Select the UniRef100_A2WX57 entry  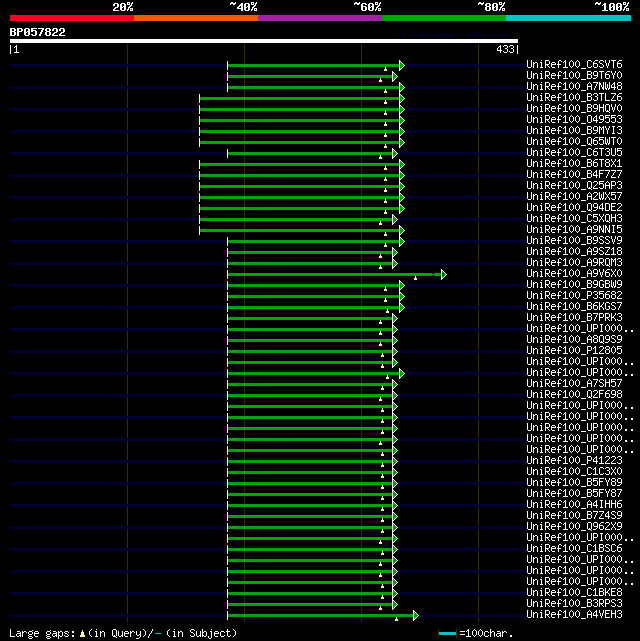click(574, 197)
